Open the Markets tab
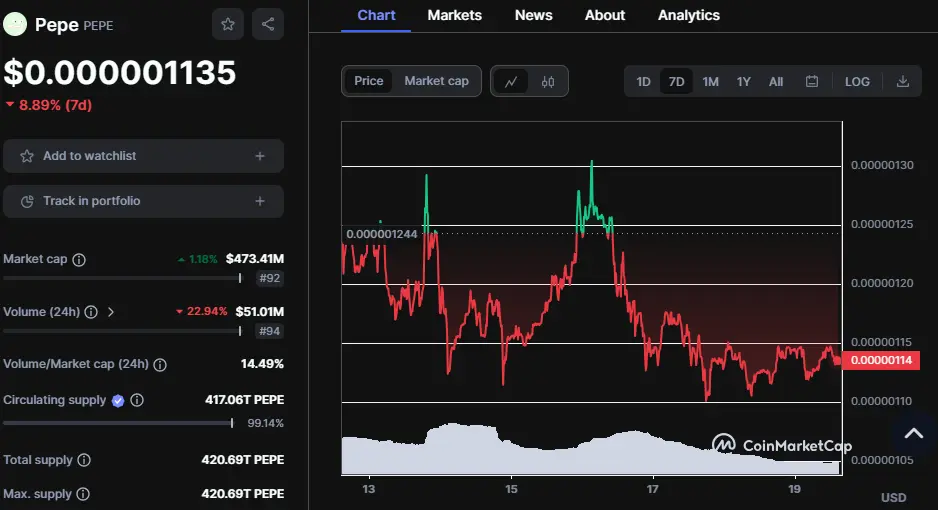This screenshot has height=510, width=938. [x=455, y=16]
